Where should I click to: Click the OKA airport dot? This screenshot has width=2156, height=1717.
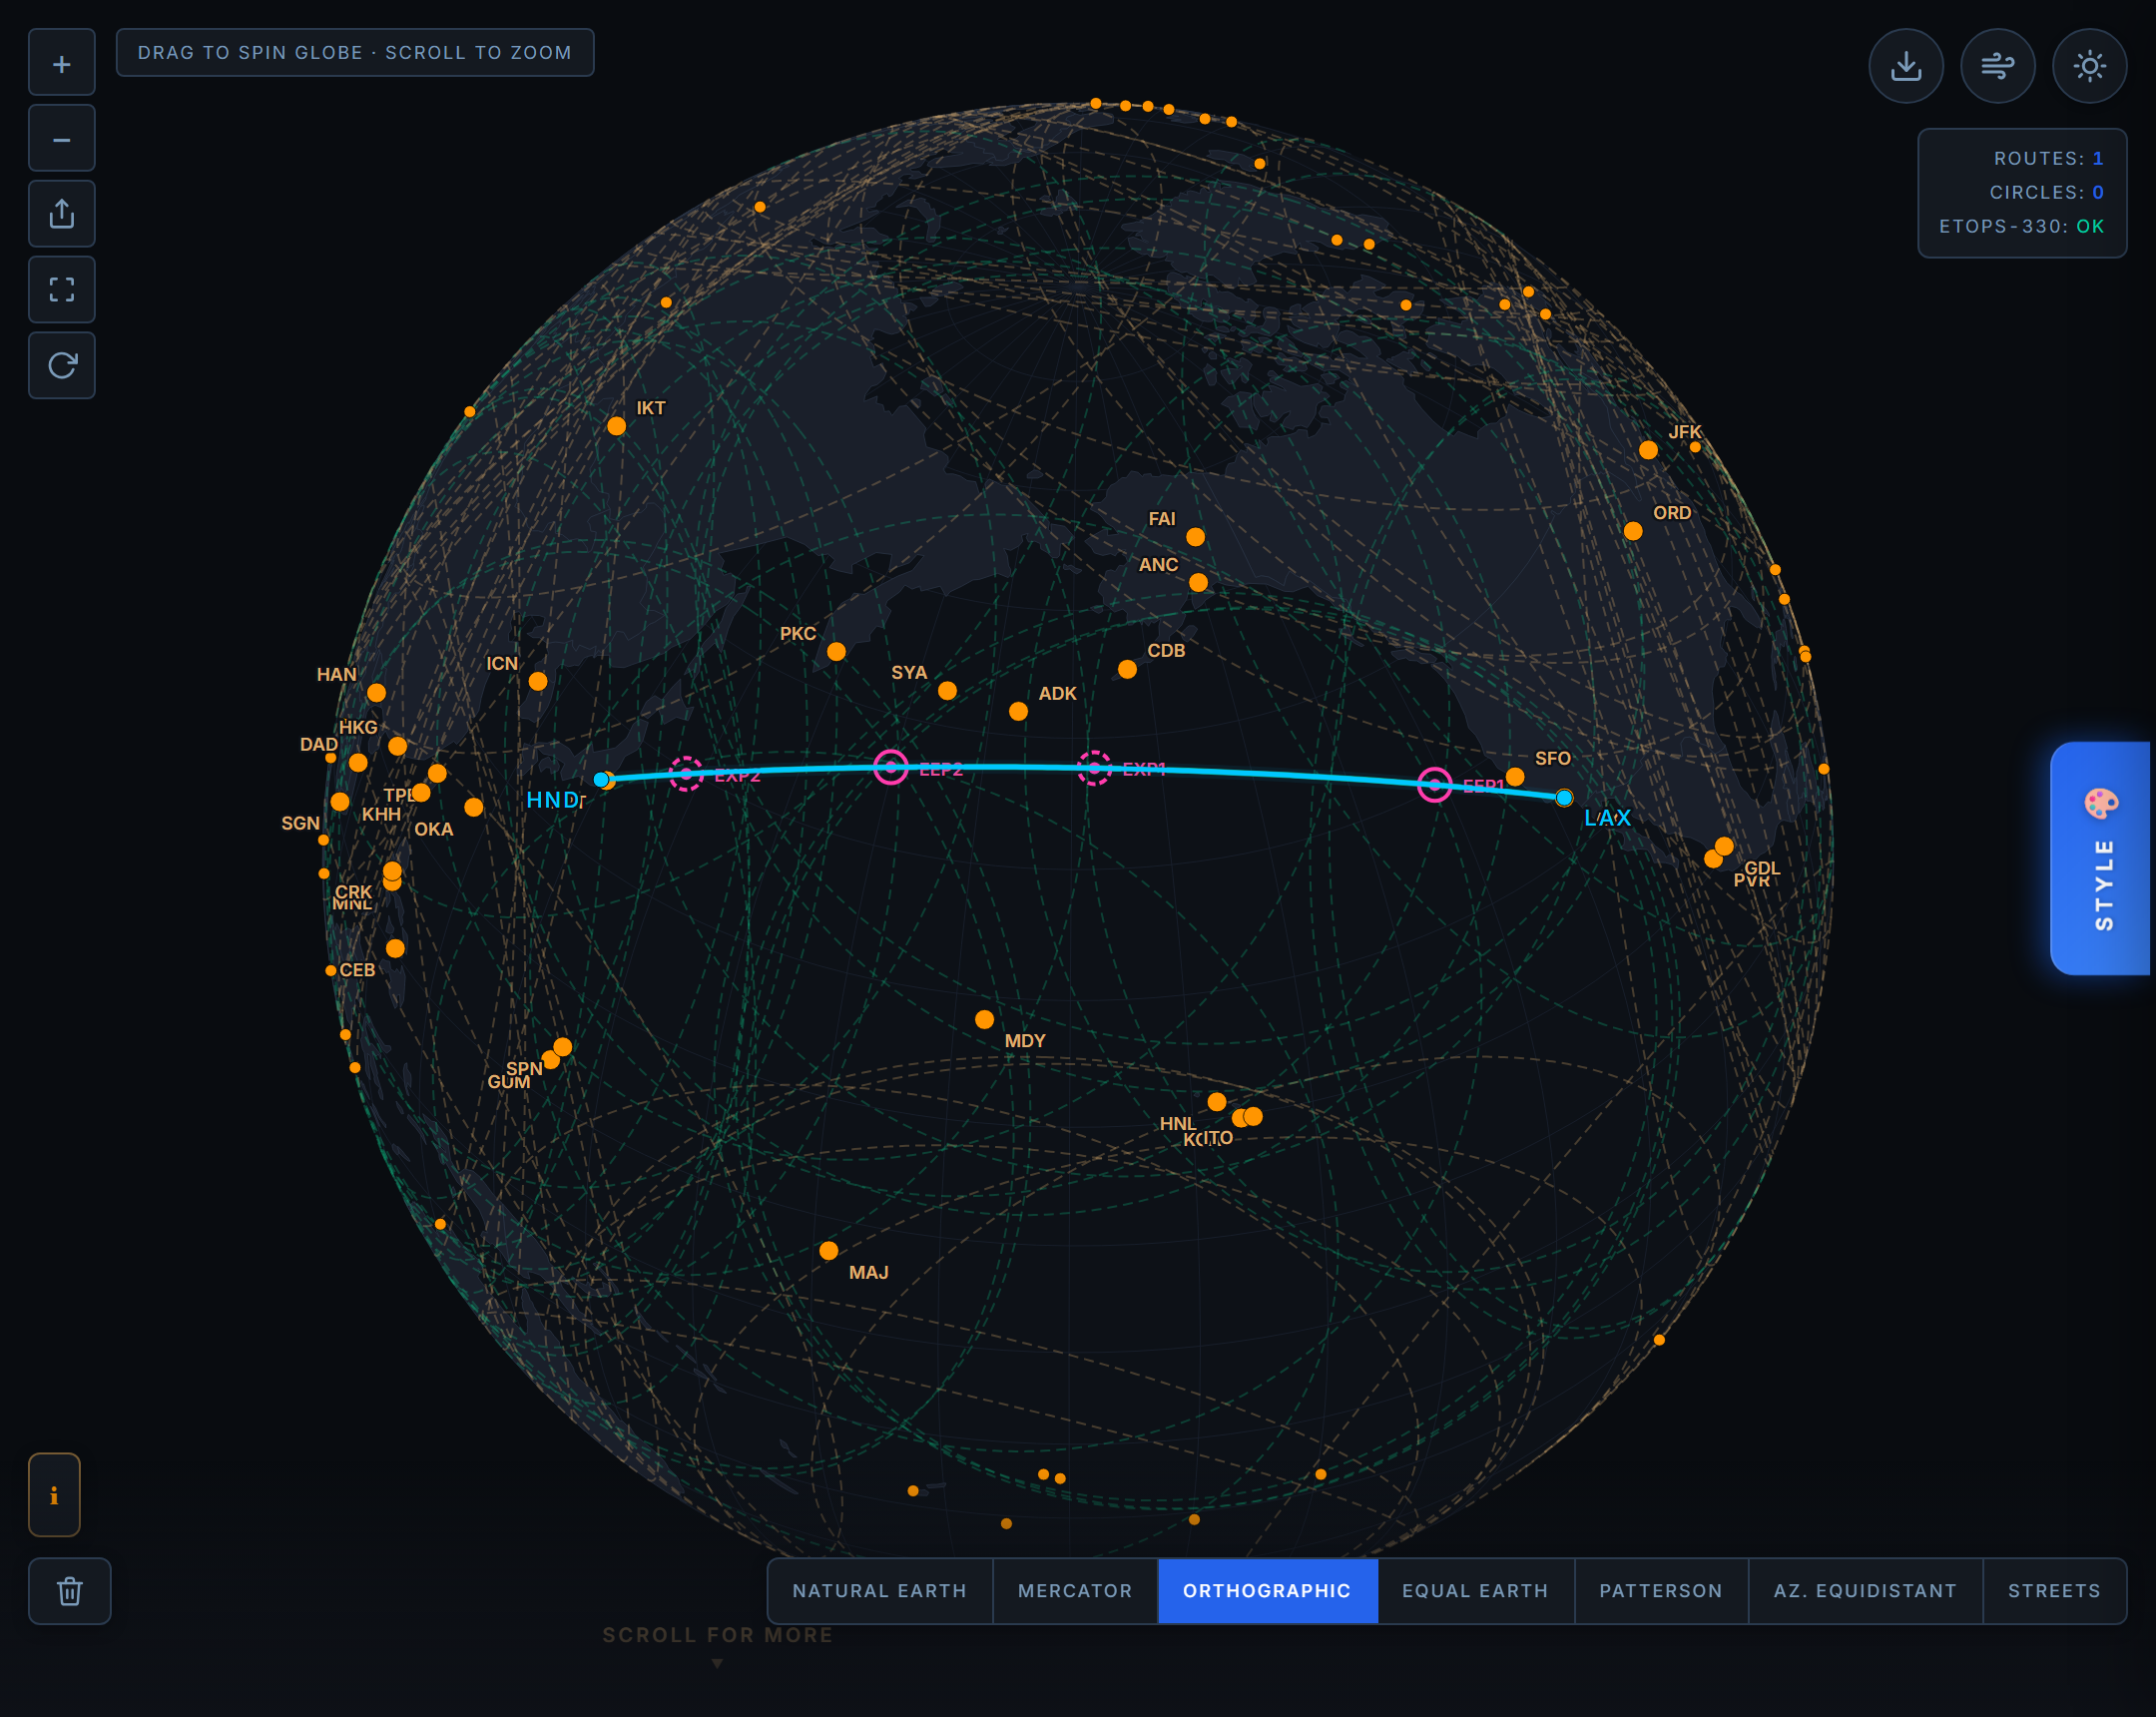point(474,807)
